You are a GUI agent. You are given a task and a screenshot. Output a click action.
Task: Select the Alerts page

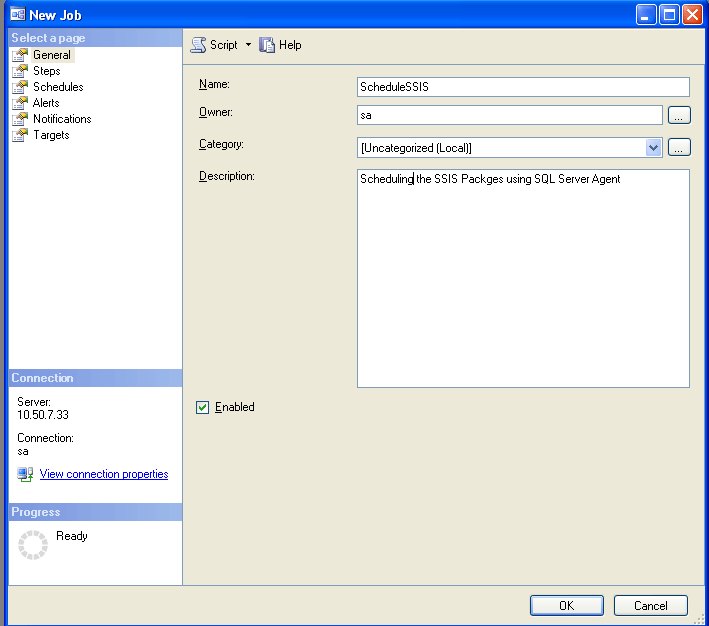pos(46,103)
